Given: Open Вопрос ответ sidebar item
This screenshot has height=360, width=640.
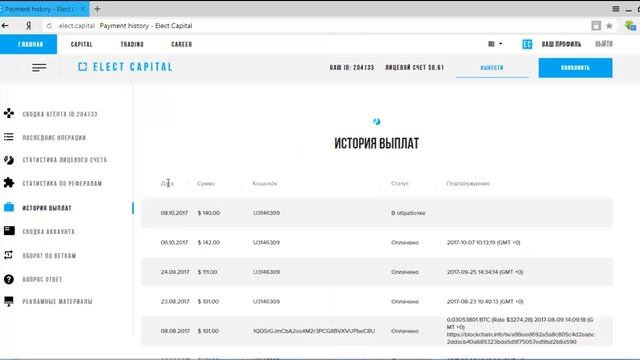Looking at the screenshot, I should 42,280.
